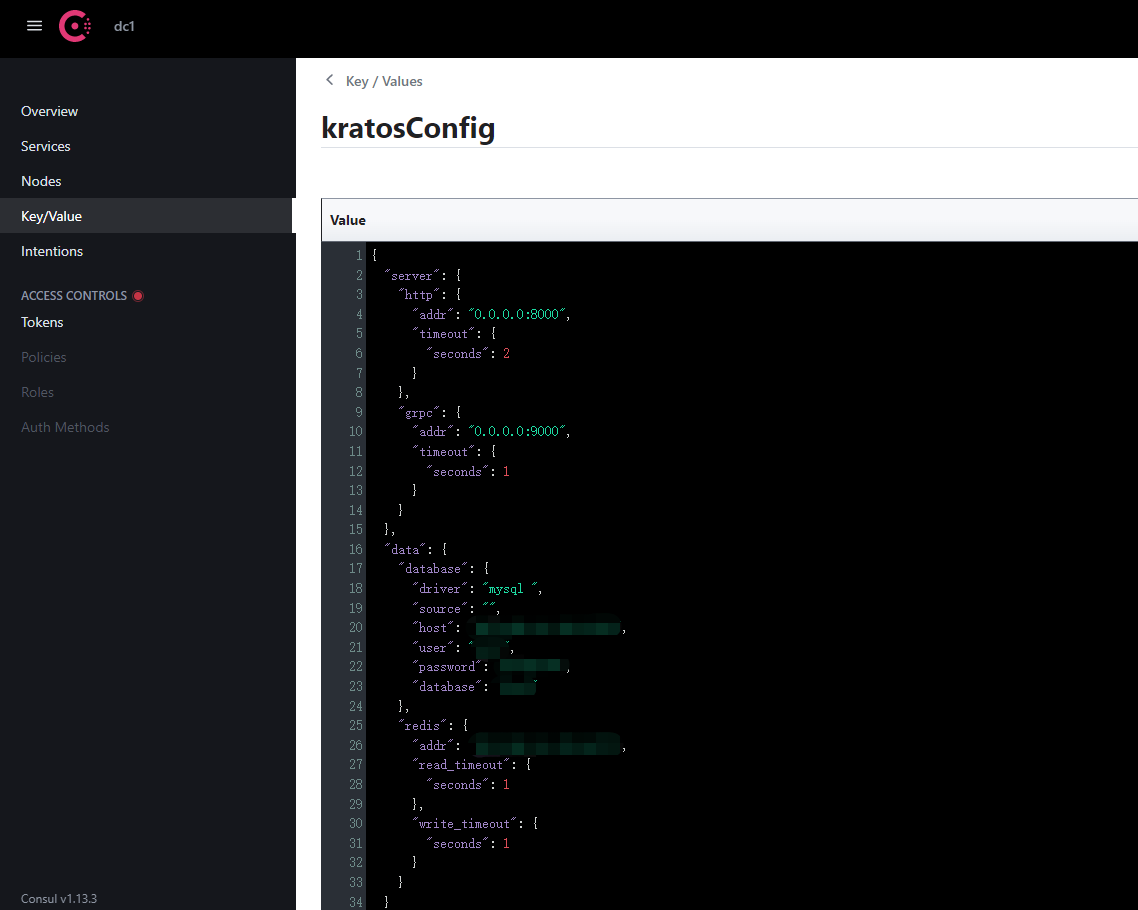1138x910 pixels.
Task: Open the dc1 datacenter selector
Action: (x=124, y=26)
